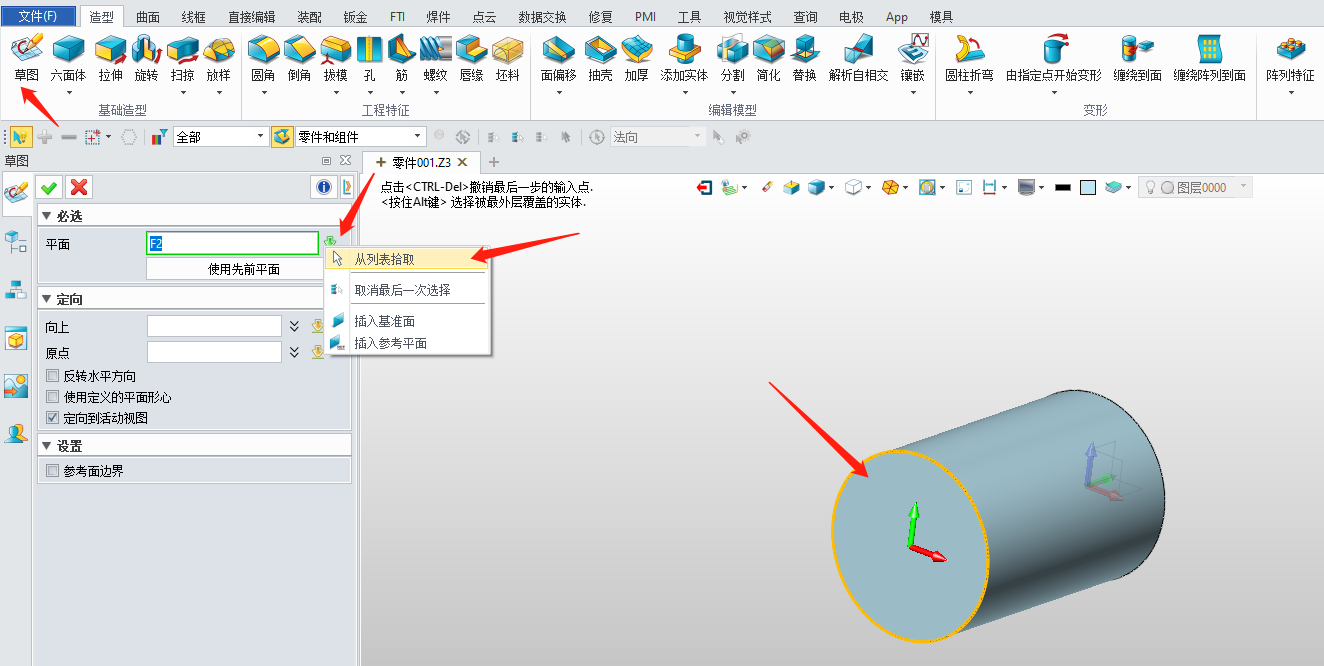Confirm with the green checkmark button
The height and width of the screenshot is (666, 1324).
[x=49, y=187]
